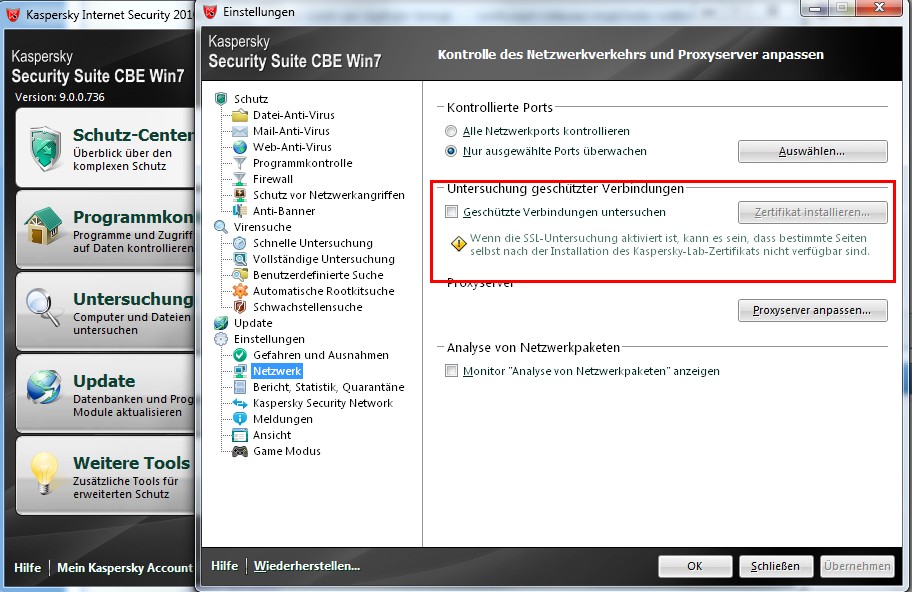The width and height of the screenshot is (912, 592).
Task: Click the Mail-Anti-Virus envelope icon
Action: (x=240, y=131)
